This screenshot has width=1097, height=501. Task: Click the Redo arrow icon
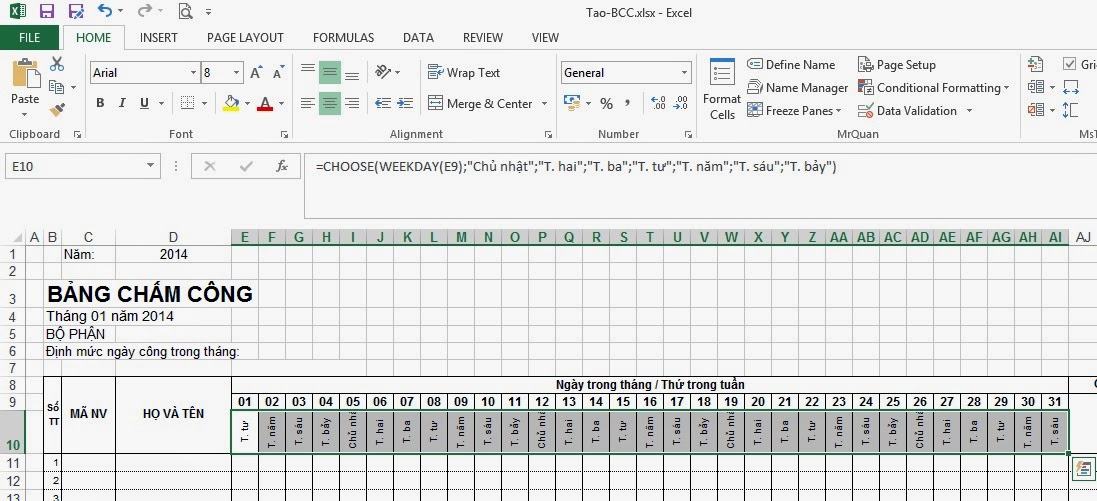tap(145, 11)
